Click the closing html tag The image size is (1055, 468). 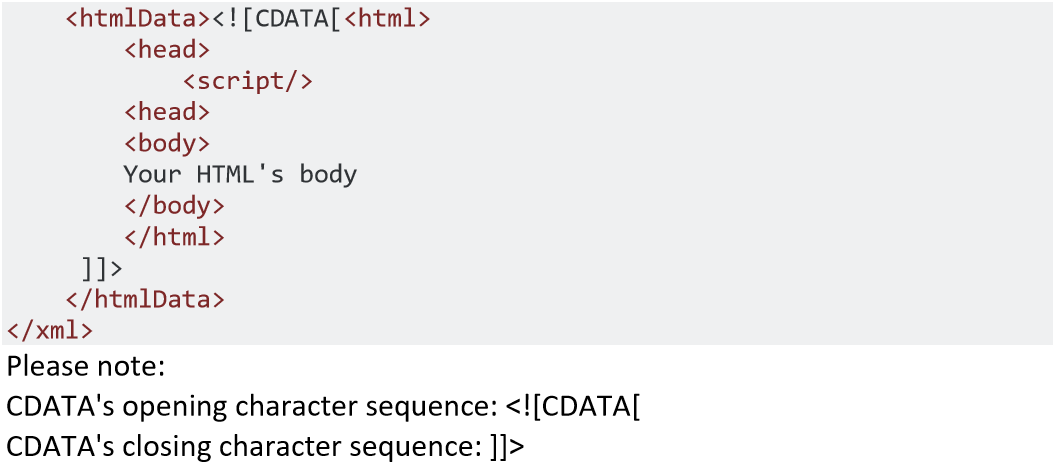(175, 237)
